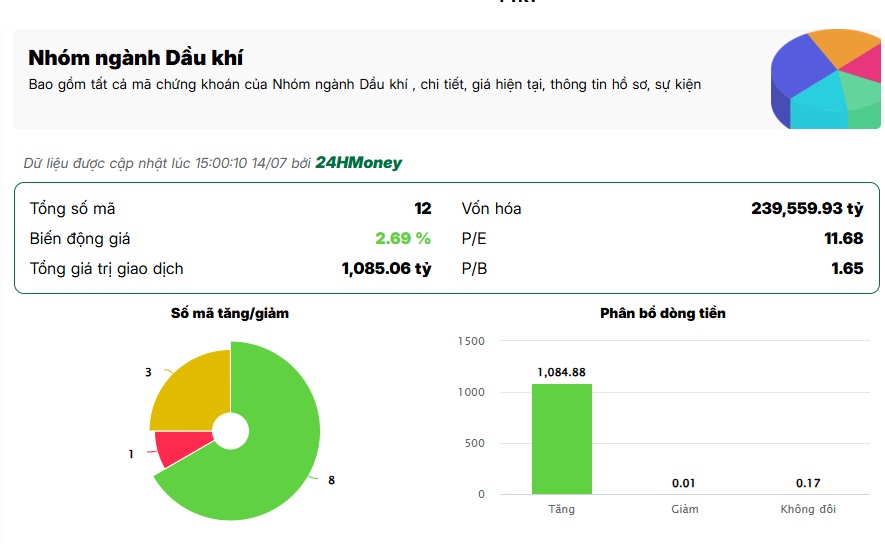
Task: Click the P/B label
Action: tap(474, 269)
